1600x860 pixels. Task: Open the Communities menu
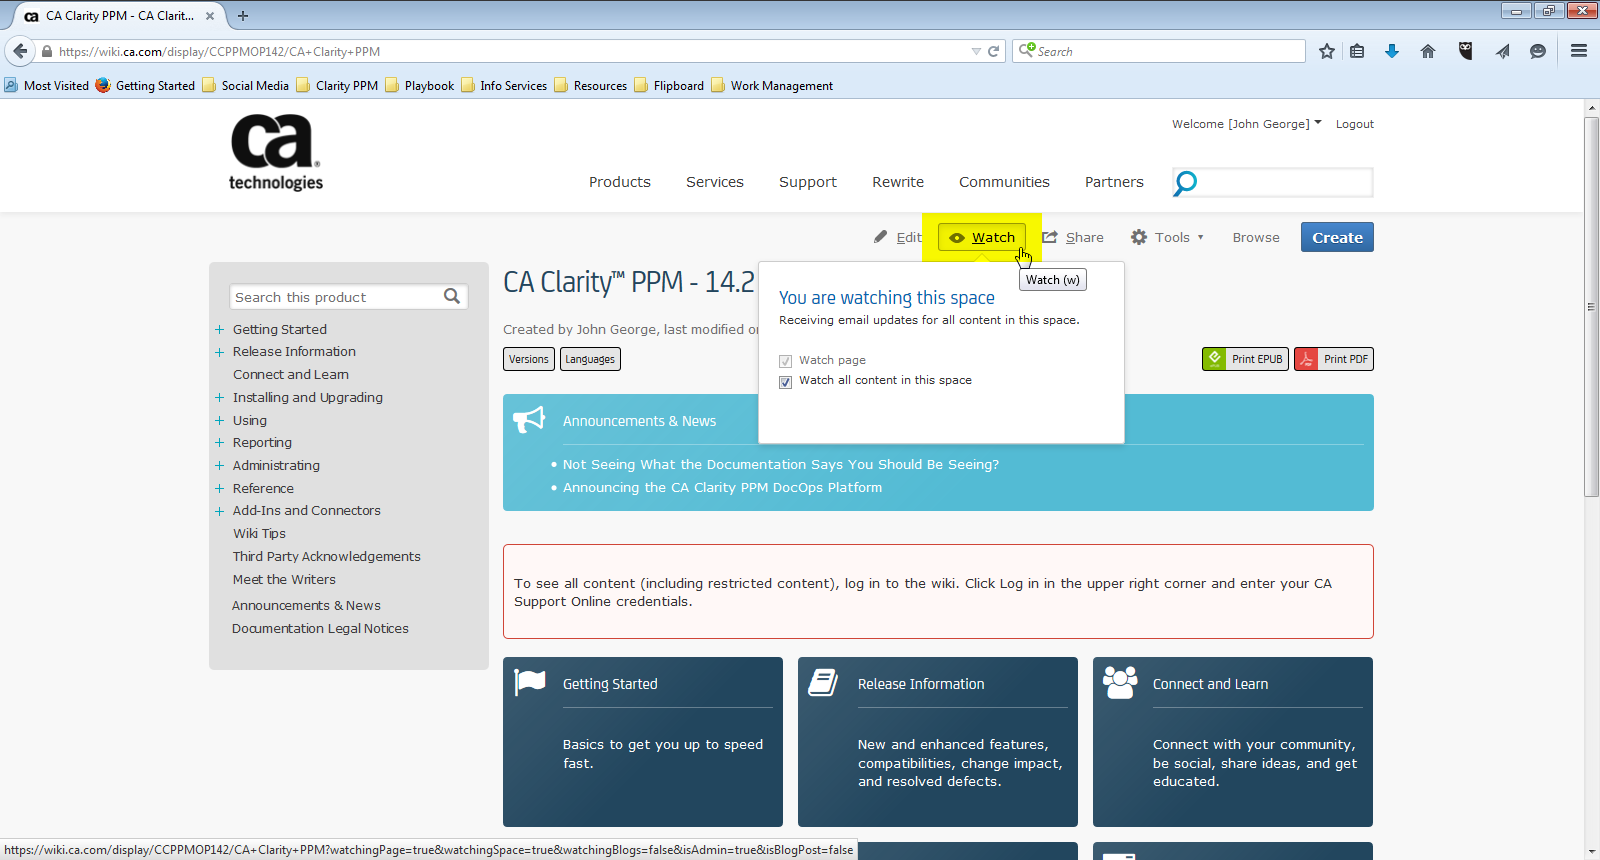pos(1004,182)
